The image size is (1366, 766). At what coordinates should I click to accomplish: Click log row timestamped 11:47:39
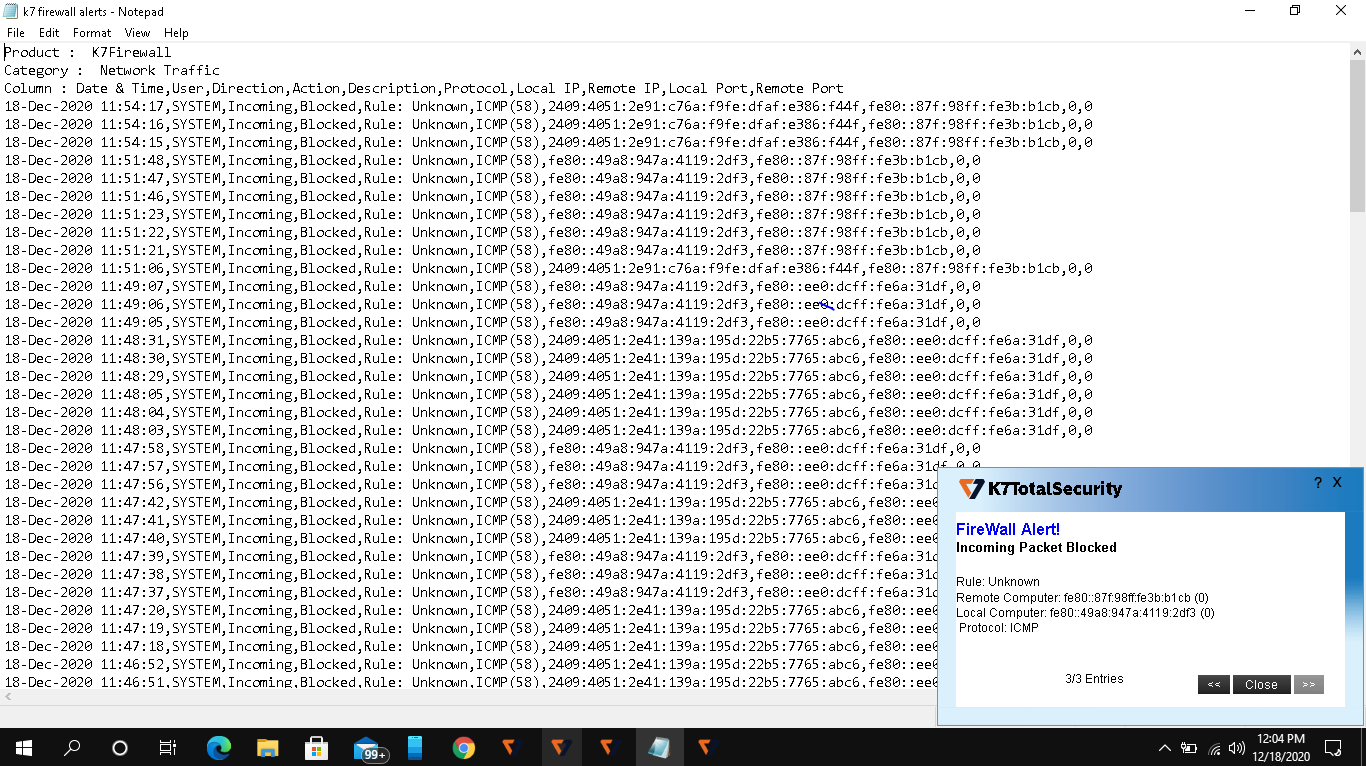pyautogui.click(x=470, y=556)
